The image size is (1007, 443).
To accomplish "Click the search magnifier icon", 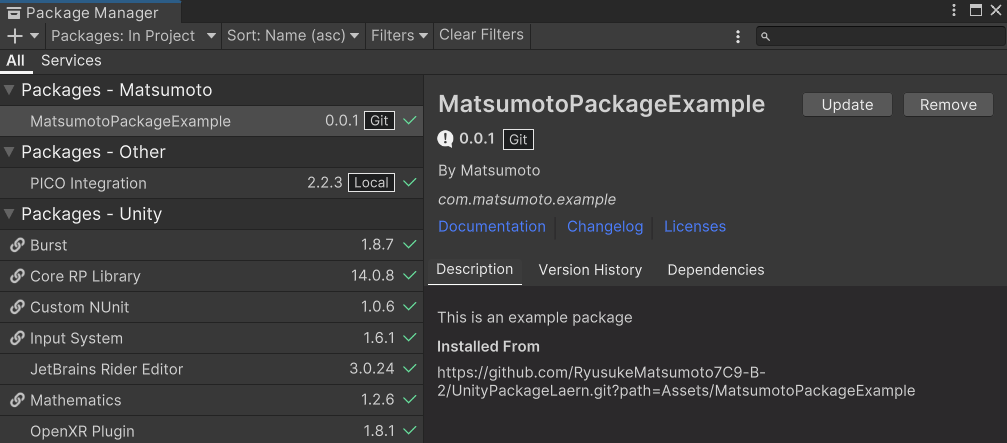I will (x=765, y=36).
